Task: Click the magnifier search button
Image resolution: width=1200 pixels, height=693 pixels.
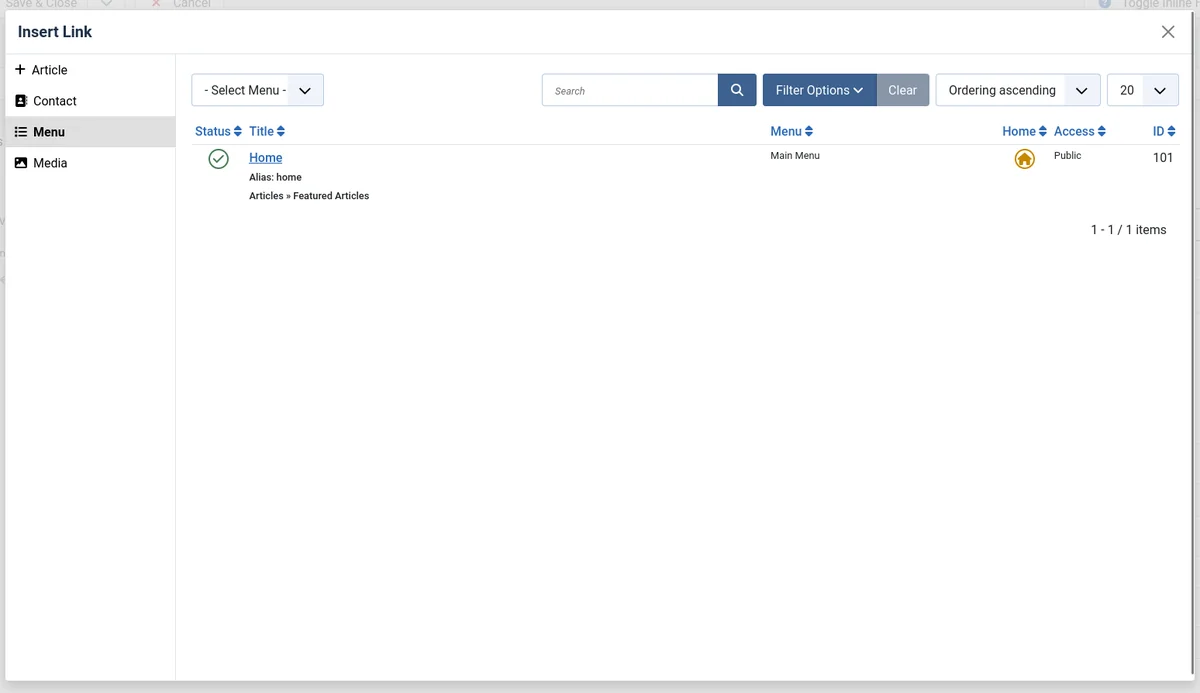Action: (737, 90)
